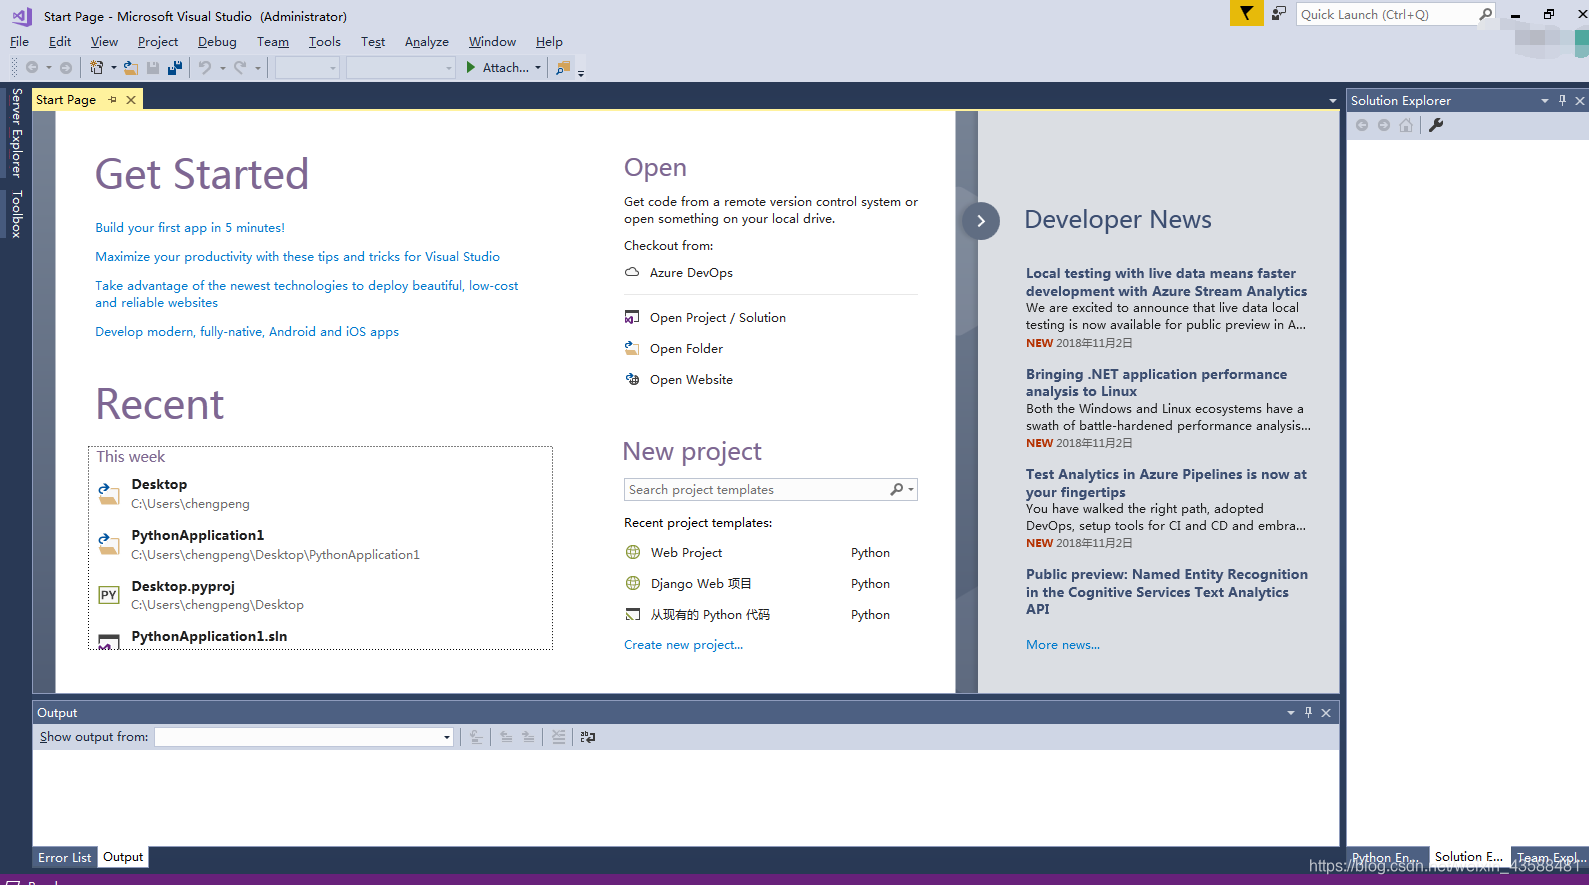Click the Solution Explorer Home icon

pos(1406,125)
